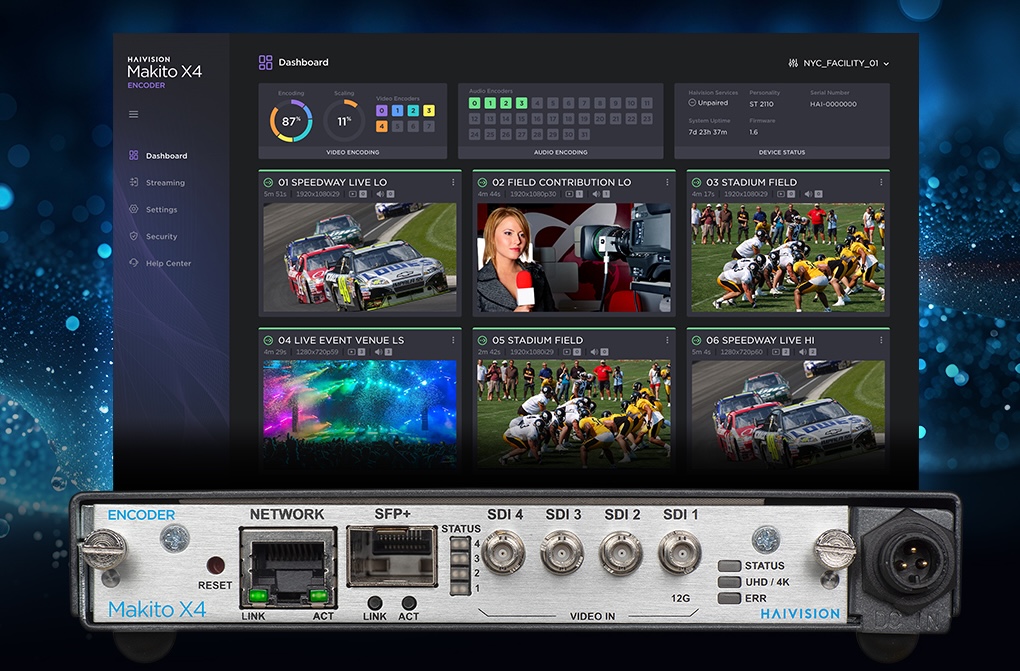
Task: Click video encoder icon on 05 STADIUM FIELD card
Action: click(x=567, y=352)
